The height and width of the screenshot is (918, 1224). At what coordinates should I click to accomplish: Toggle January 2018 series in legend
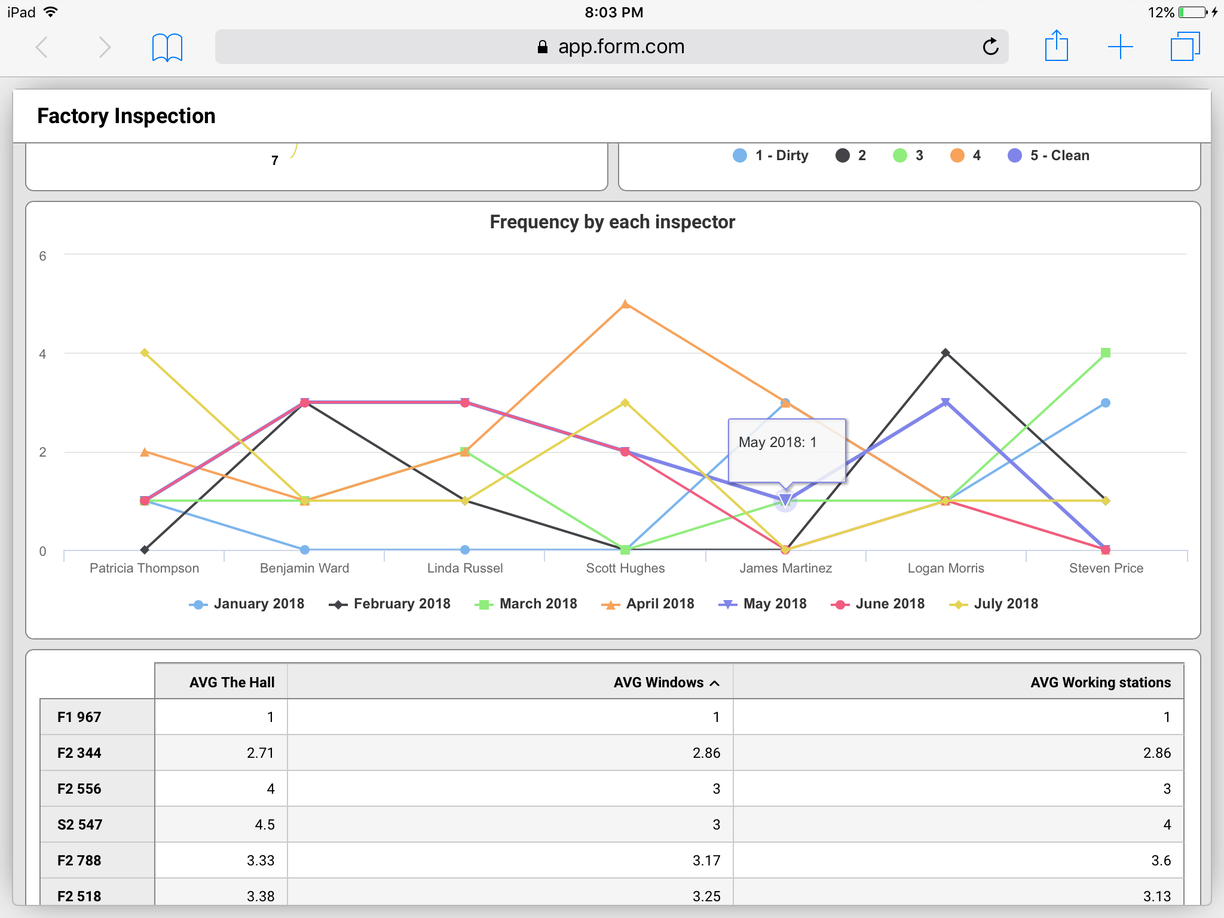(x=247, y=604)
